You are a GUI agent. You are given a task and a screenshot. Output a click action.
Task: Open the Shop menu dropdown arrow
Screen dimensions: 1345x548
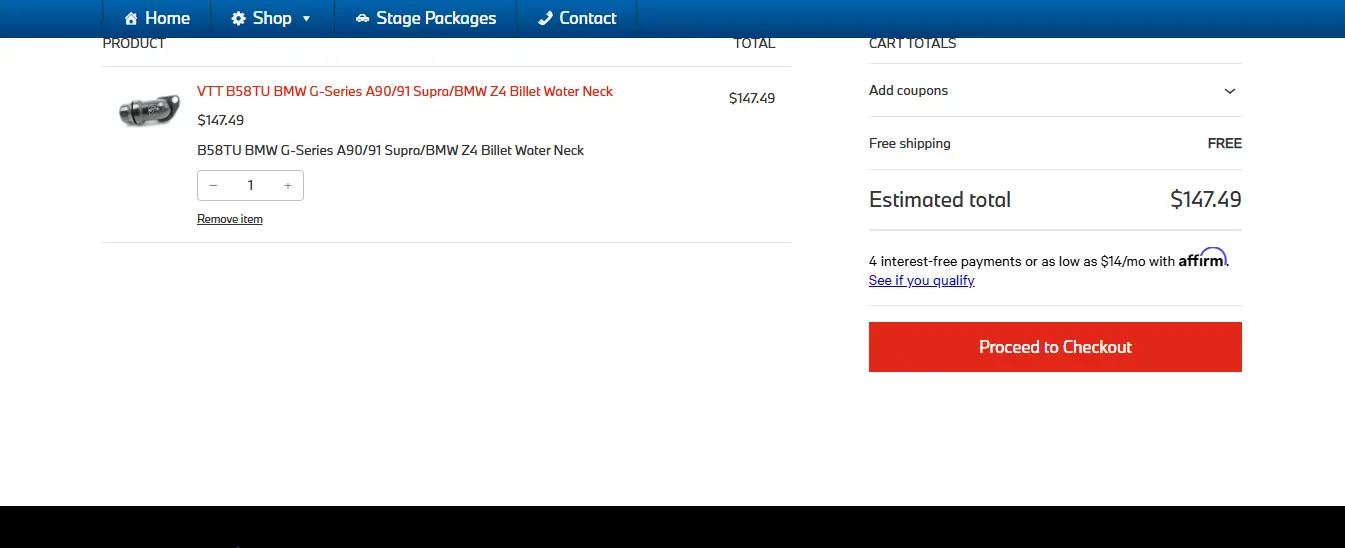pos(306,19)
